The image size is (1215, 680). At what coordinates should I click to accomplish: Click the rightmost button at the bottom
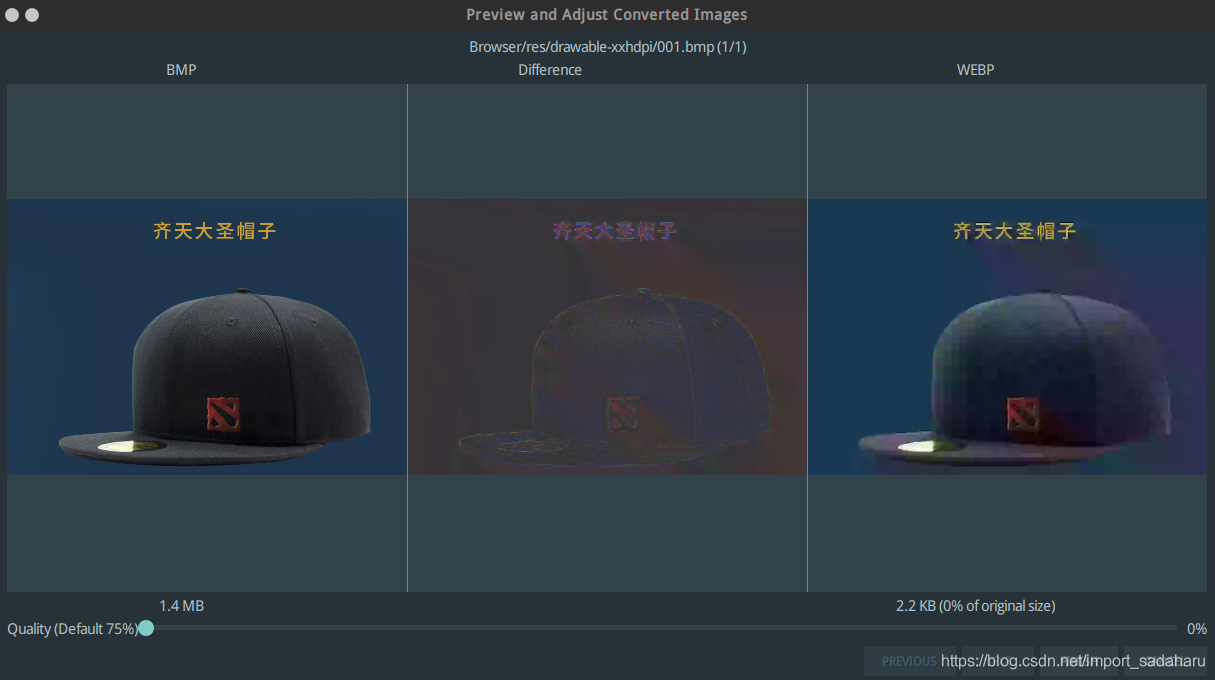click(1165, 661)
